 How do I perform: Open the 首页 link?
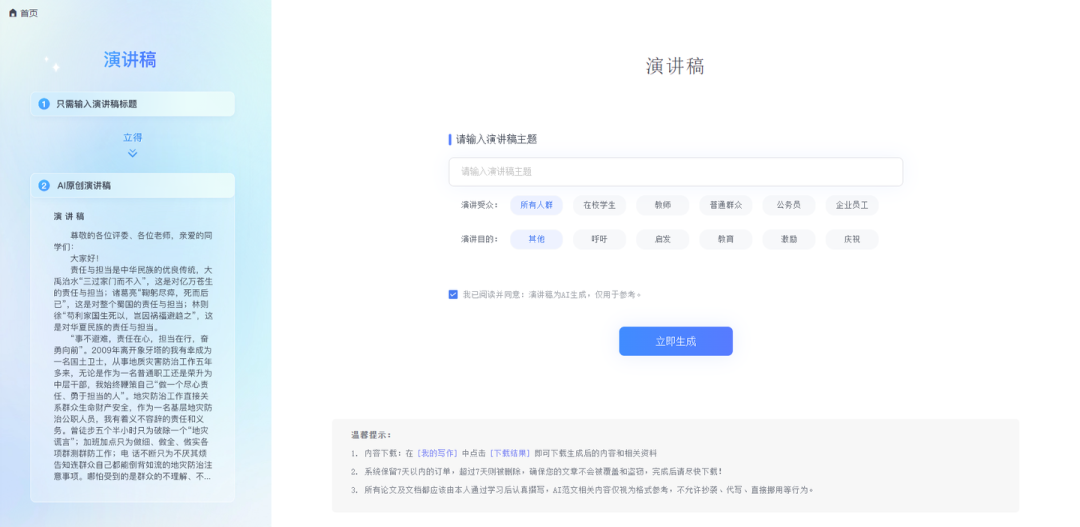[x=29, y=13]
